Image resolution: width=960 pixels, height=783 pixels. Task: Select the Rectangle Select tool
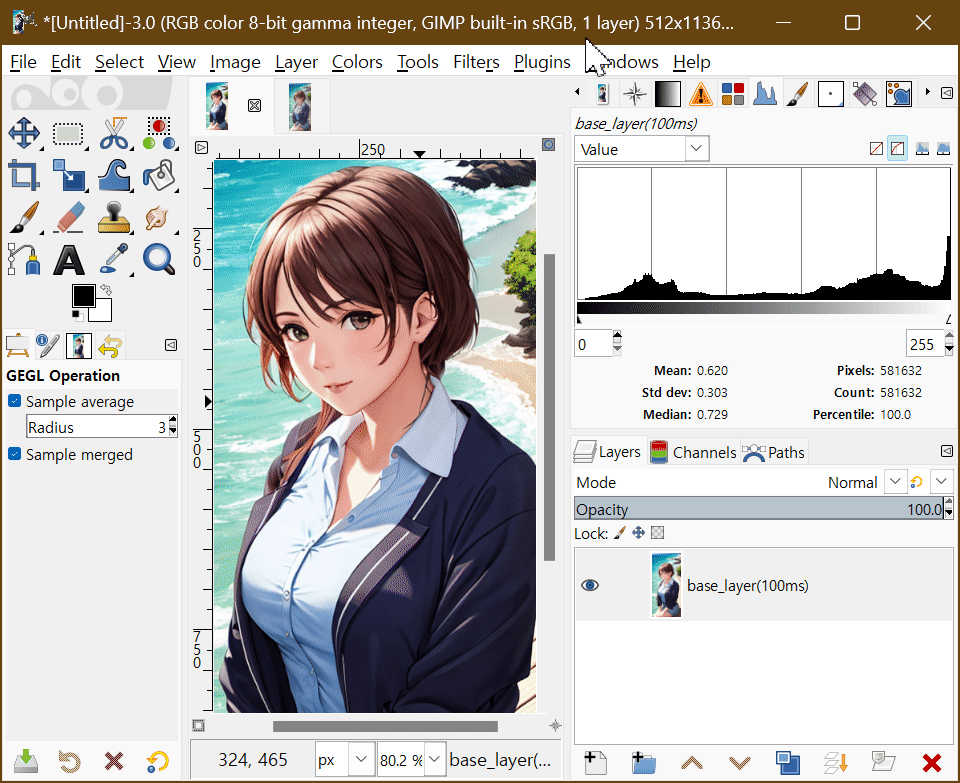[68, 133]
